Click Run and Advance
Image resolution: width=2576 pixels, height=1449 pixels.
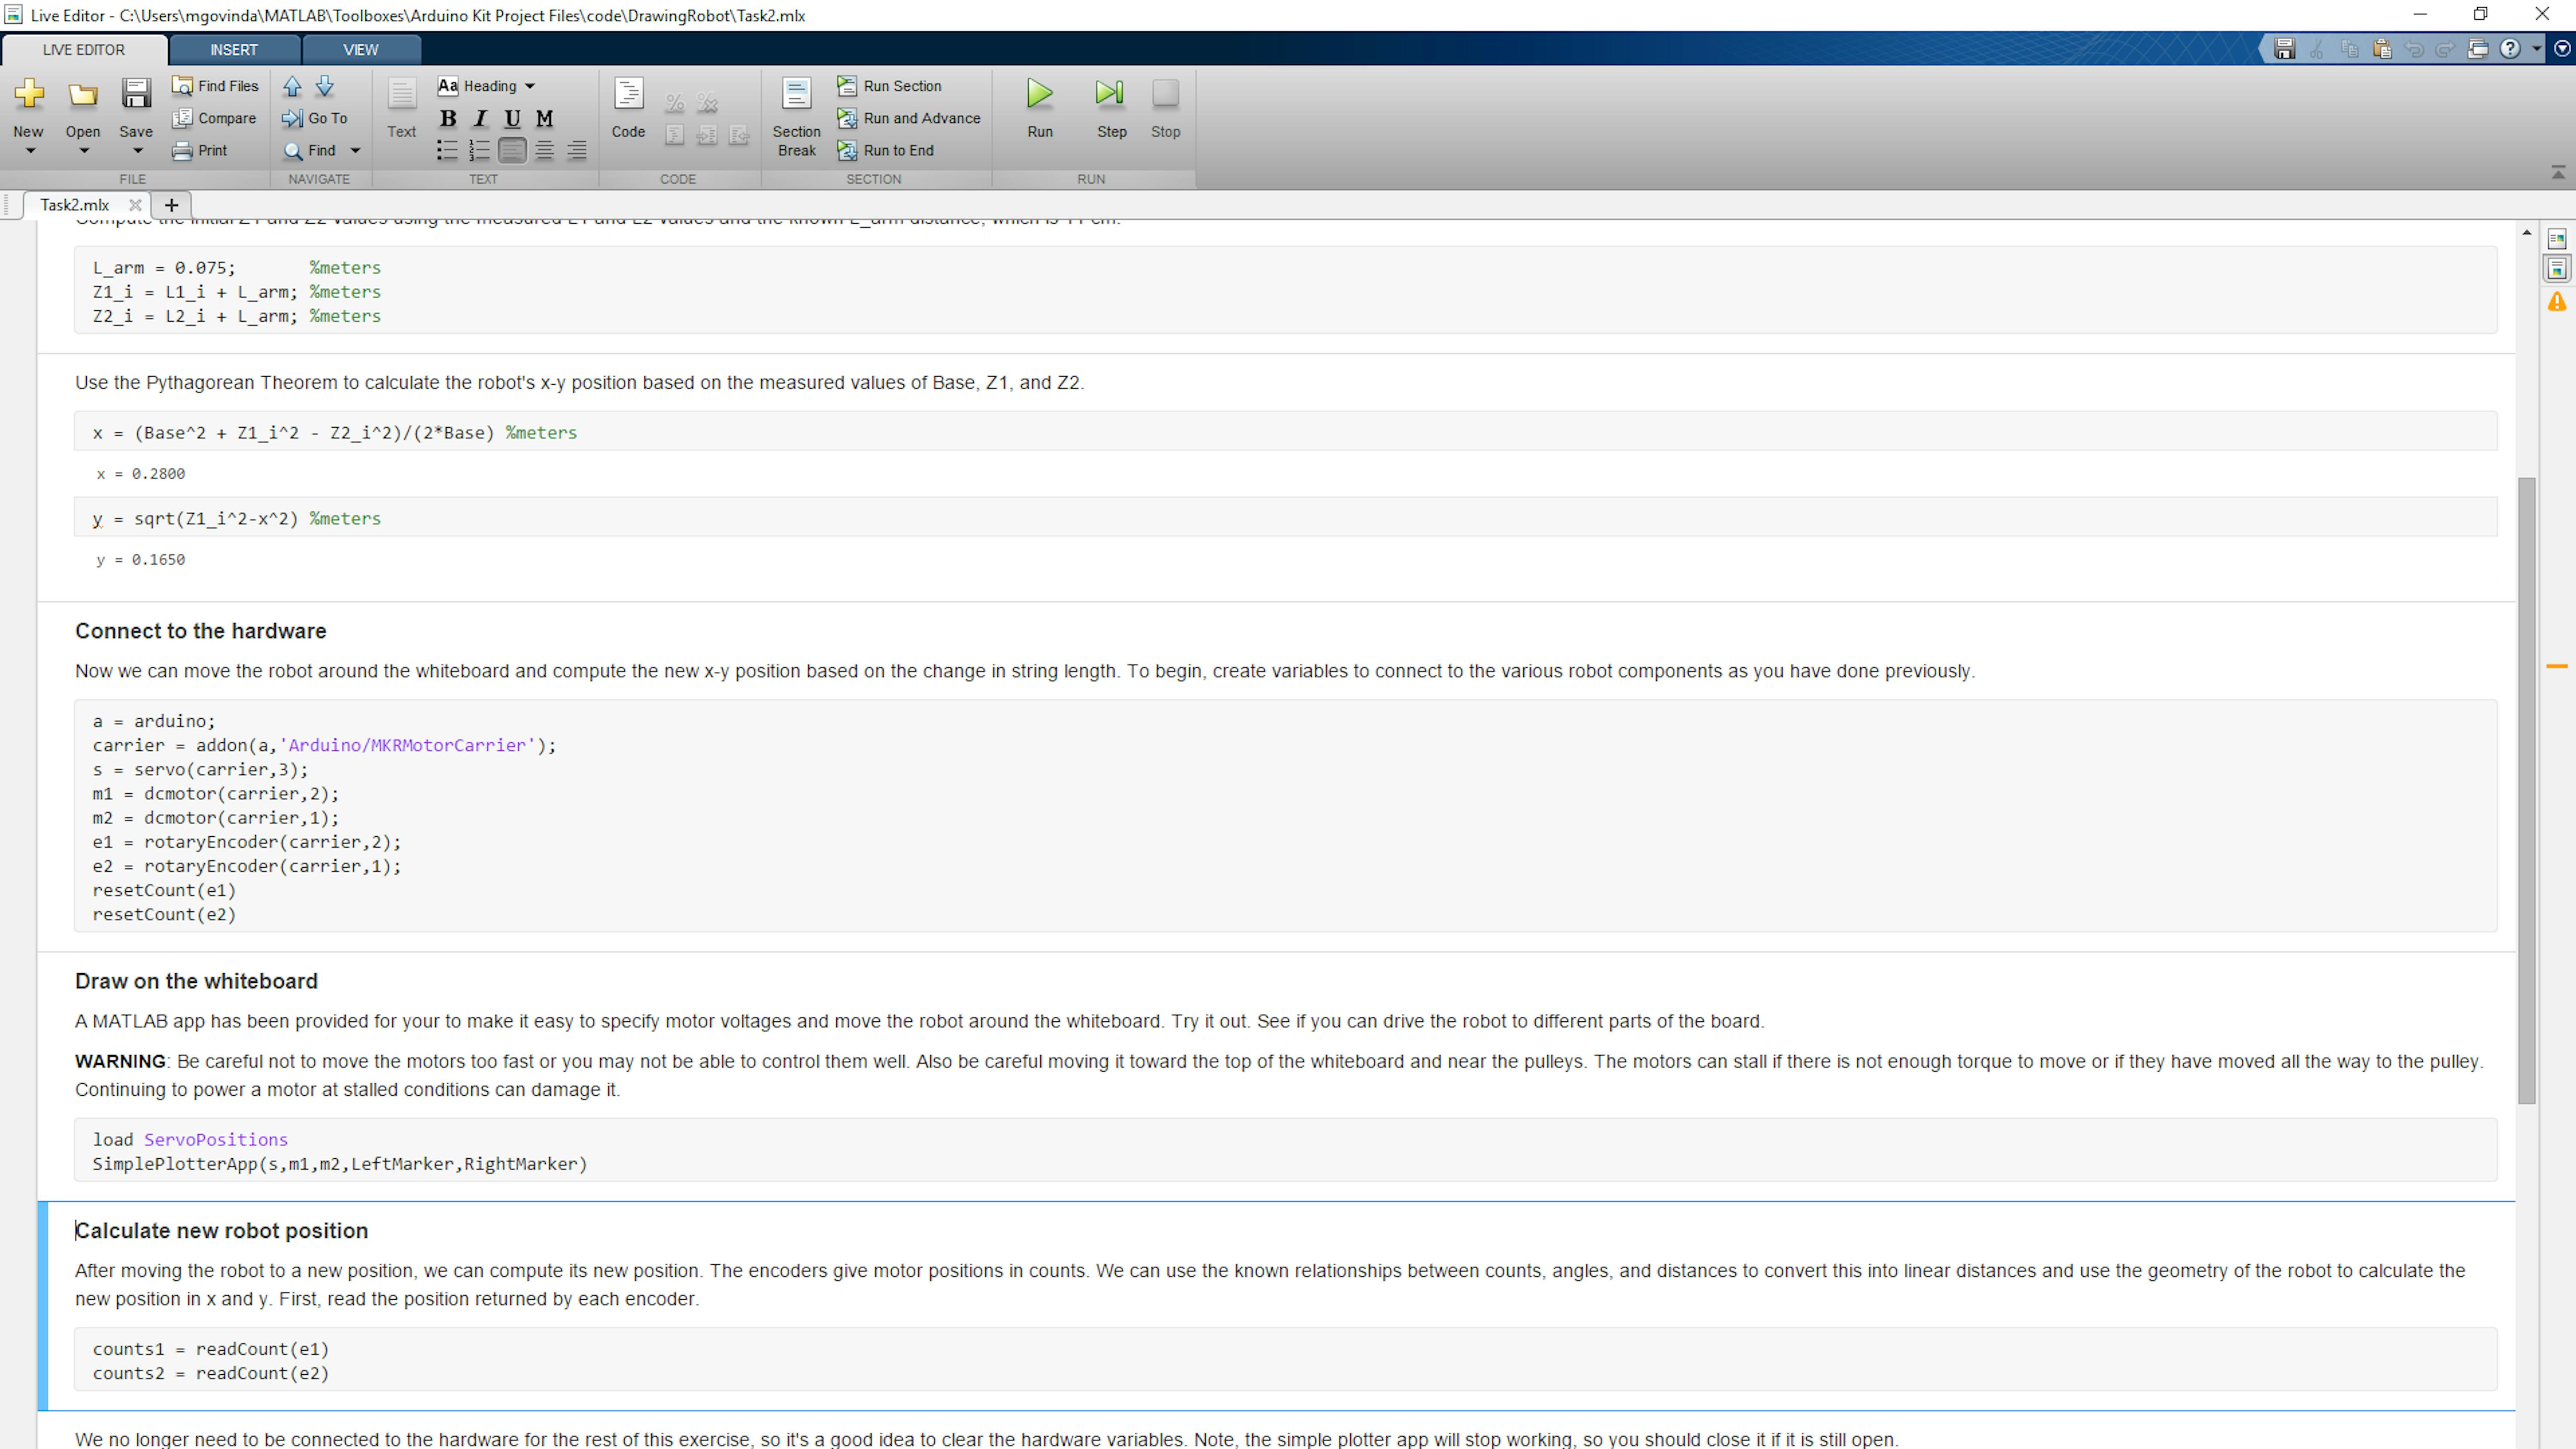coord(908,118)
